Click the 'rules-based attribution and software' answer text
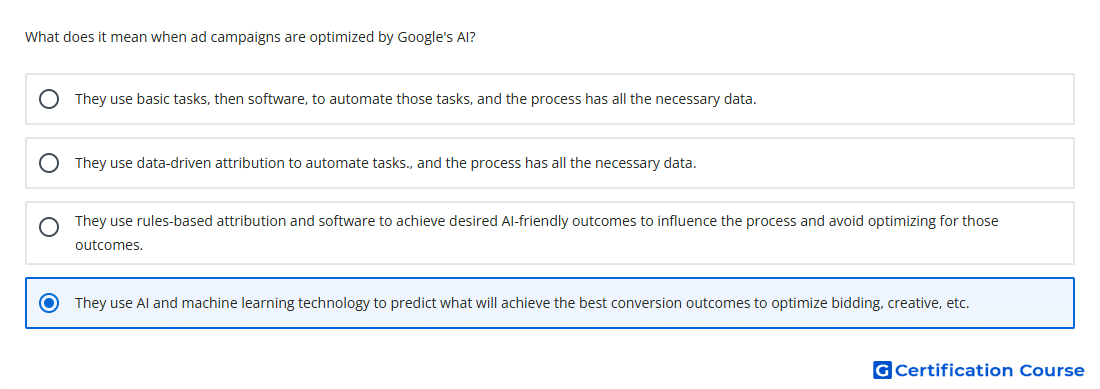1100x389 pixels. click(x=537, y=233)
